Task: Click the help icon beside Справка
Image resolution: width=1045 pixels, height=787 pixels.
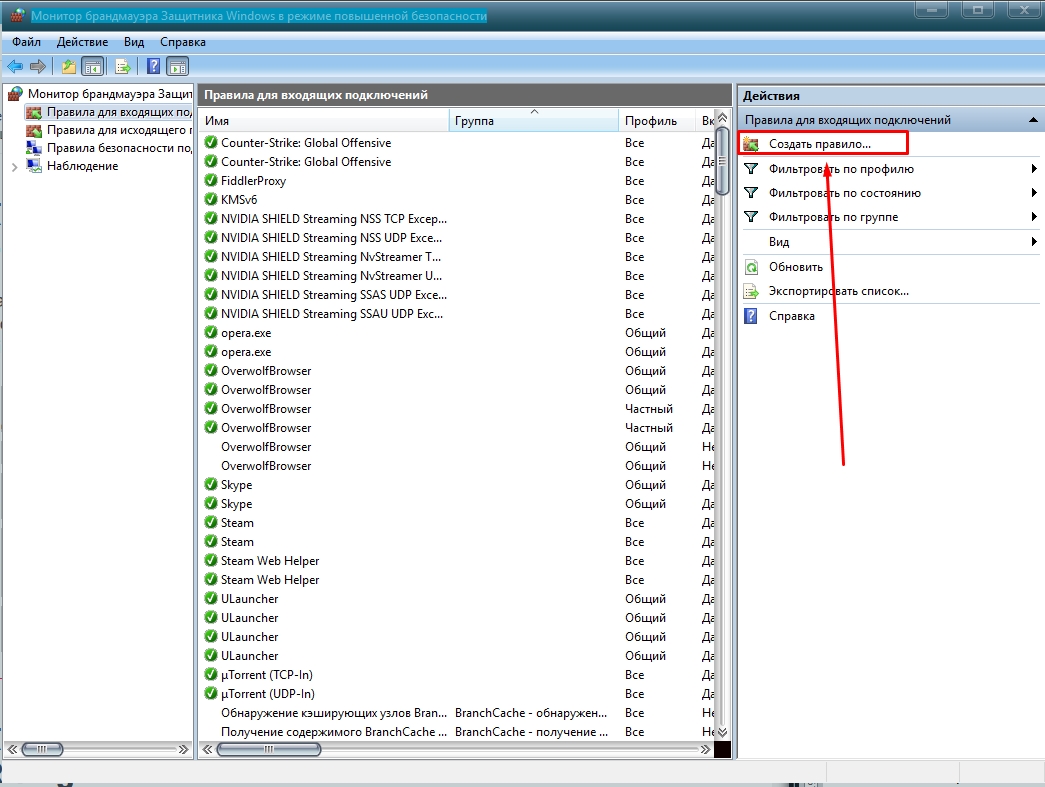Action: click(751, 316)
